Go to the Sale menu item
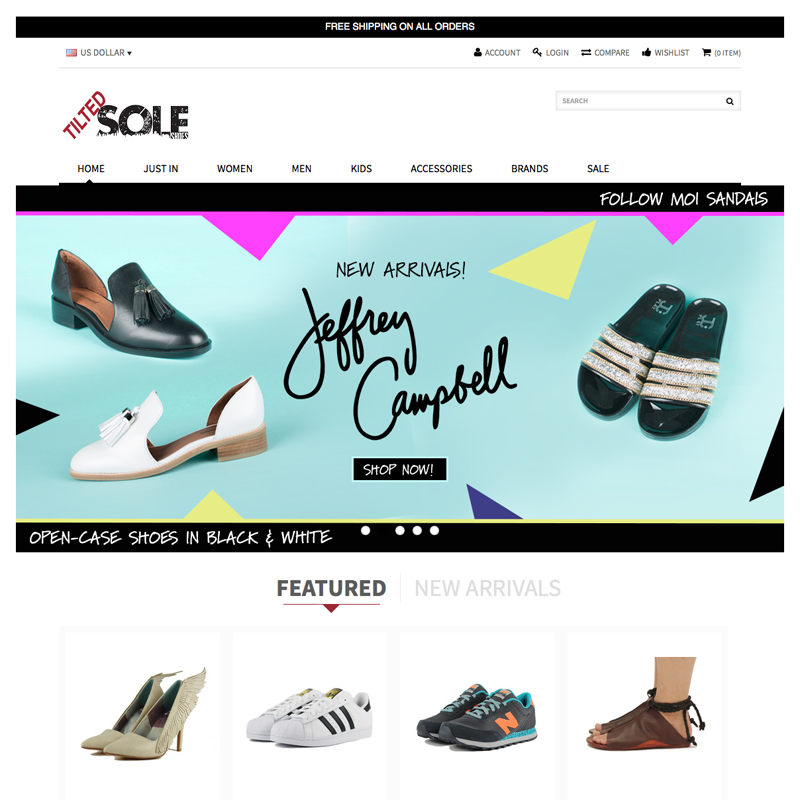Viewport: 800px width, 800px height. 598,168
